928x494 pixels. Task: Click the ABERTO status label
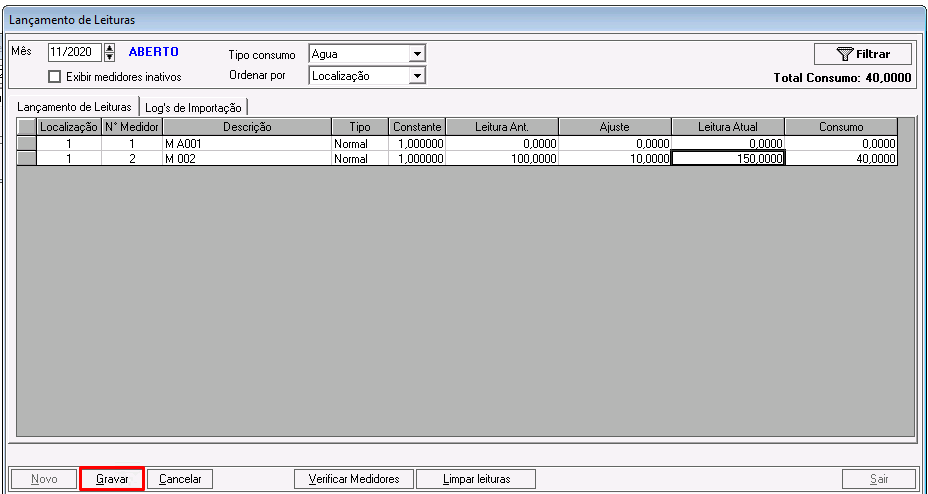tap(153, 52)
